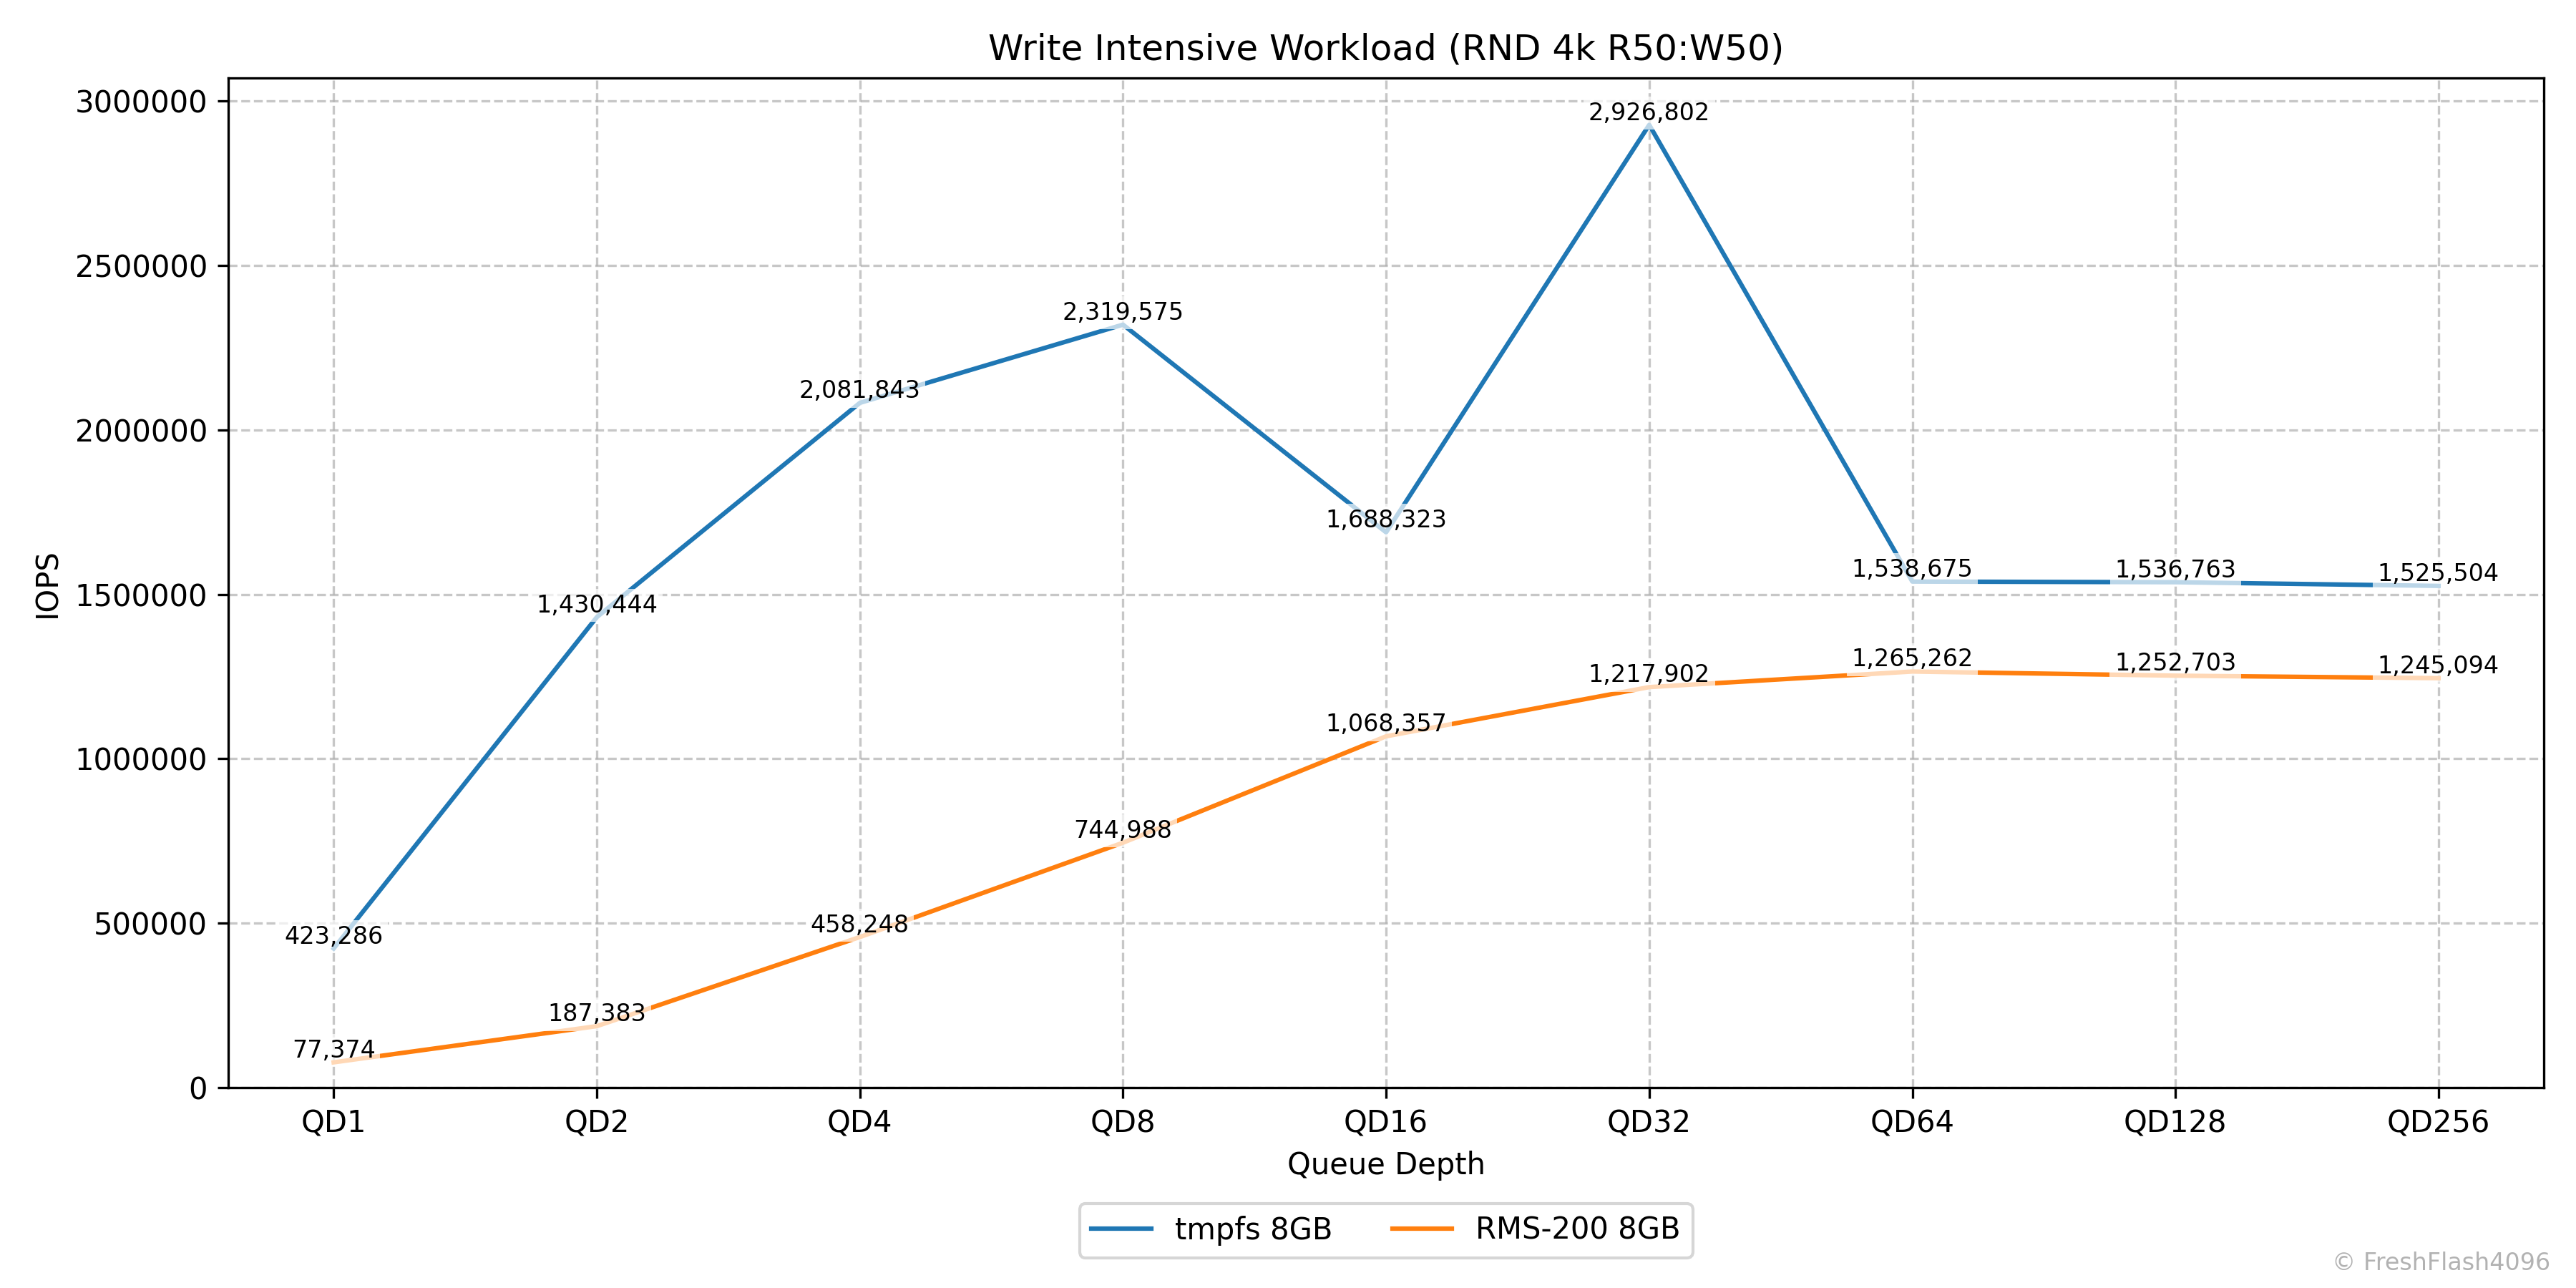Click the RMS-200 8GB legend entry

[x=1577, y=1229]
